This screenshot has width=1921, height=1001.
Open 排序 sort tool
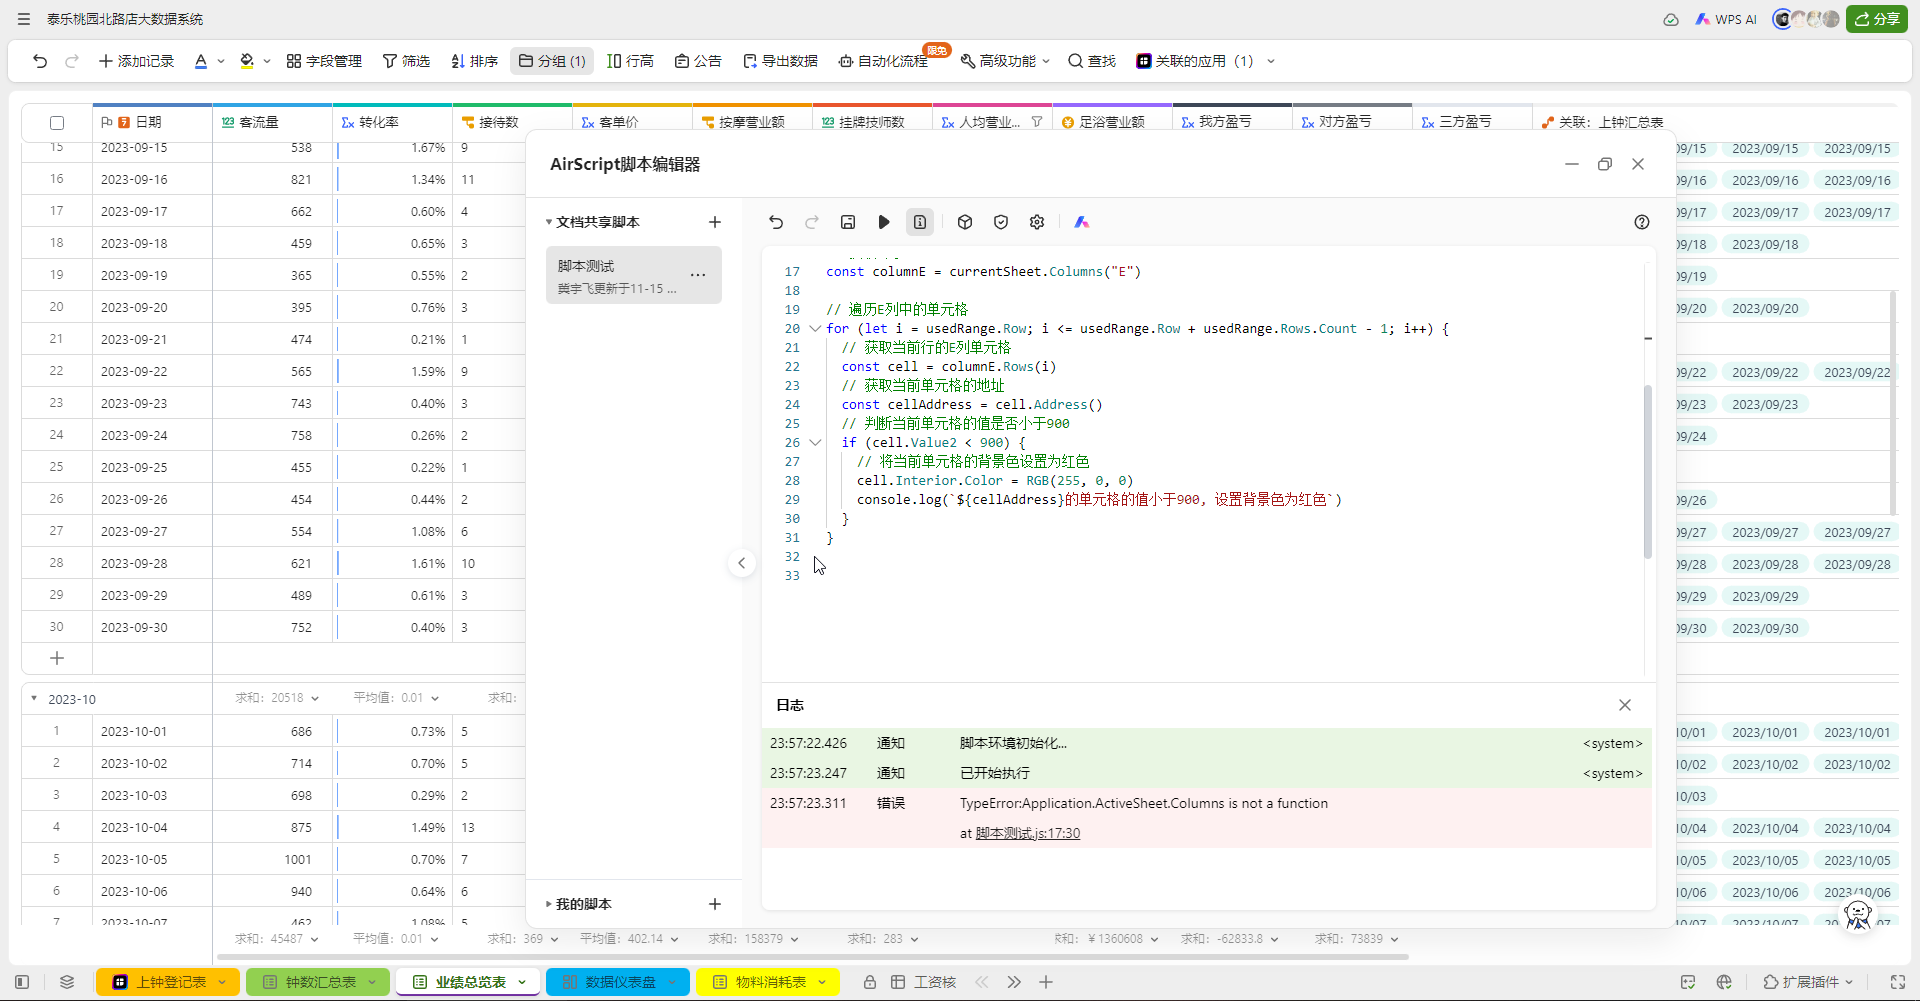point(474,61)
